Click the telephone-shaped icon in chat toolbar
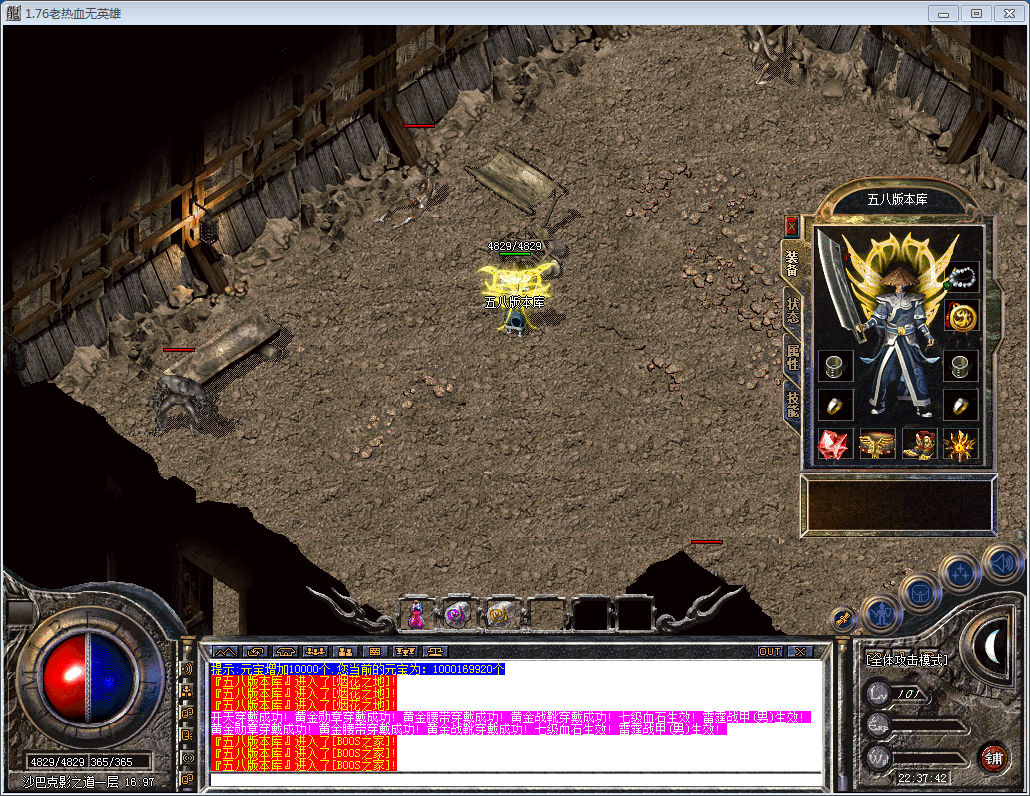Viewport: 1030px width, 796px height. pos(285,652)
